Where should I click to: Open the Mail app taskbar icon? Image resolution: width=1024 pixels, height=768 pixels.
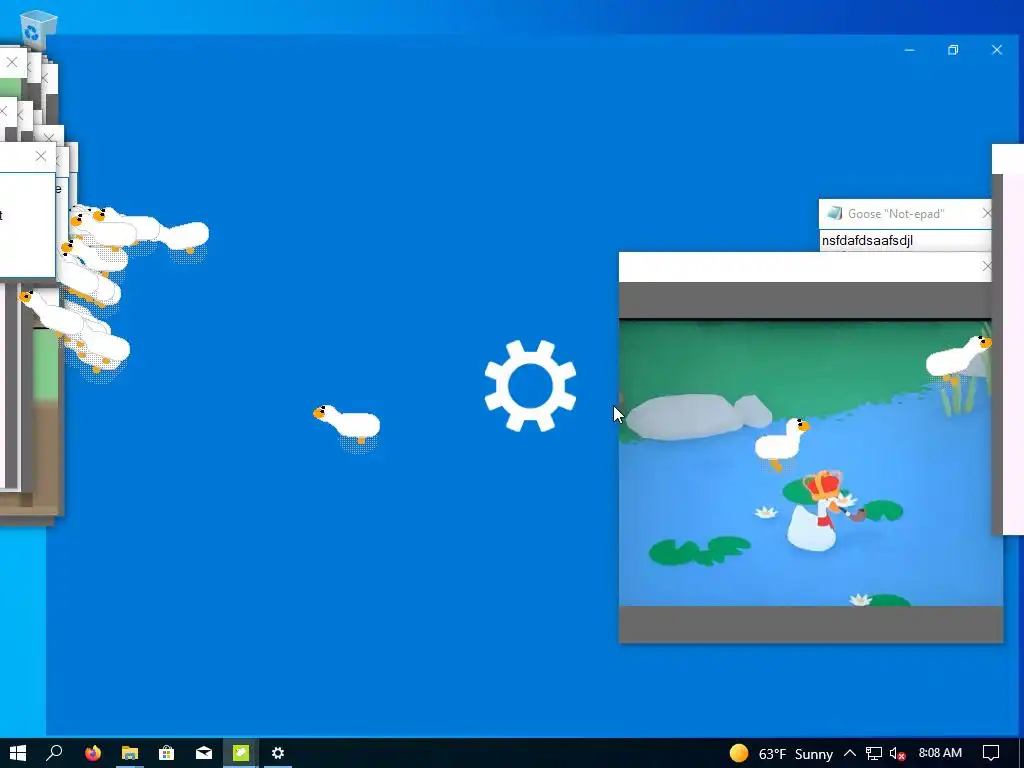(x=204, y=753)
